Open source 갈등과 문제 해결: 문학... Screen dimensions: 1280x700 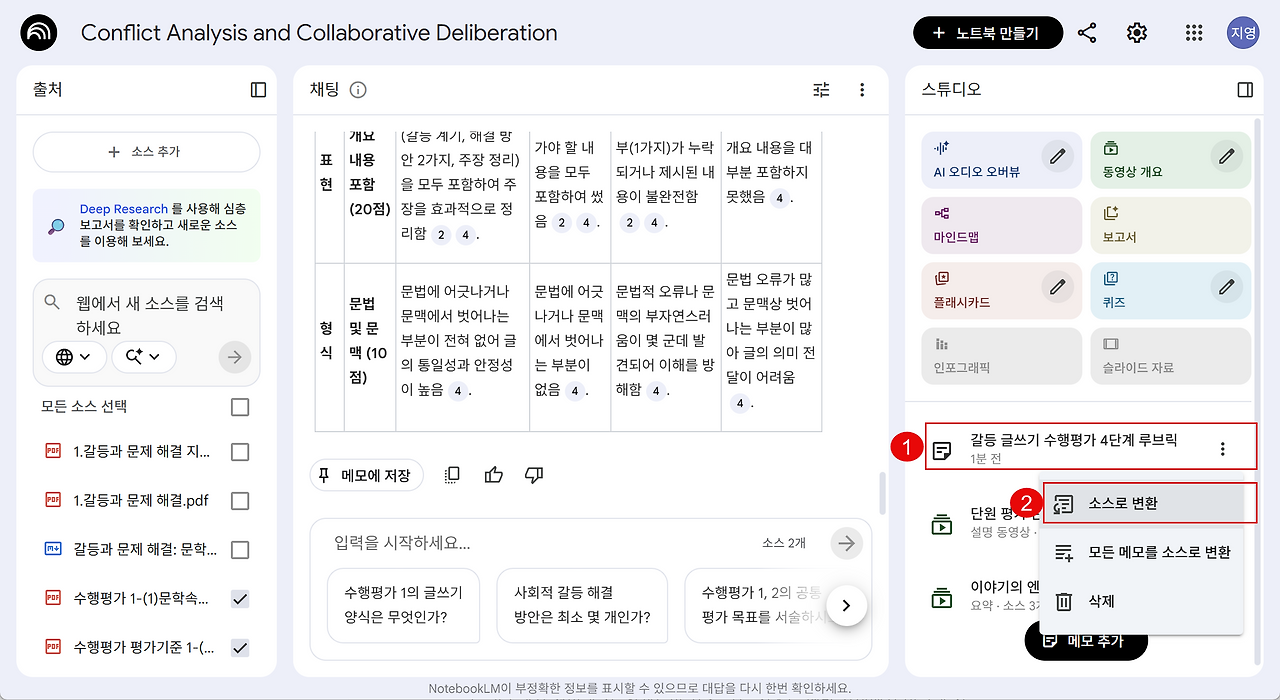(x=145, y=549)
